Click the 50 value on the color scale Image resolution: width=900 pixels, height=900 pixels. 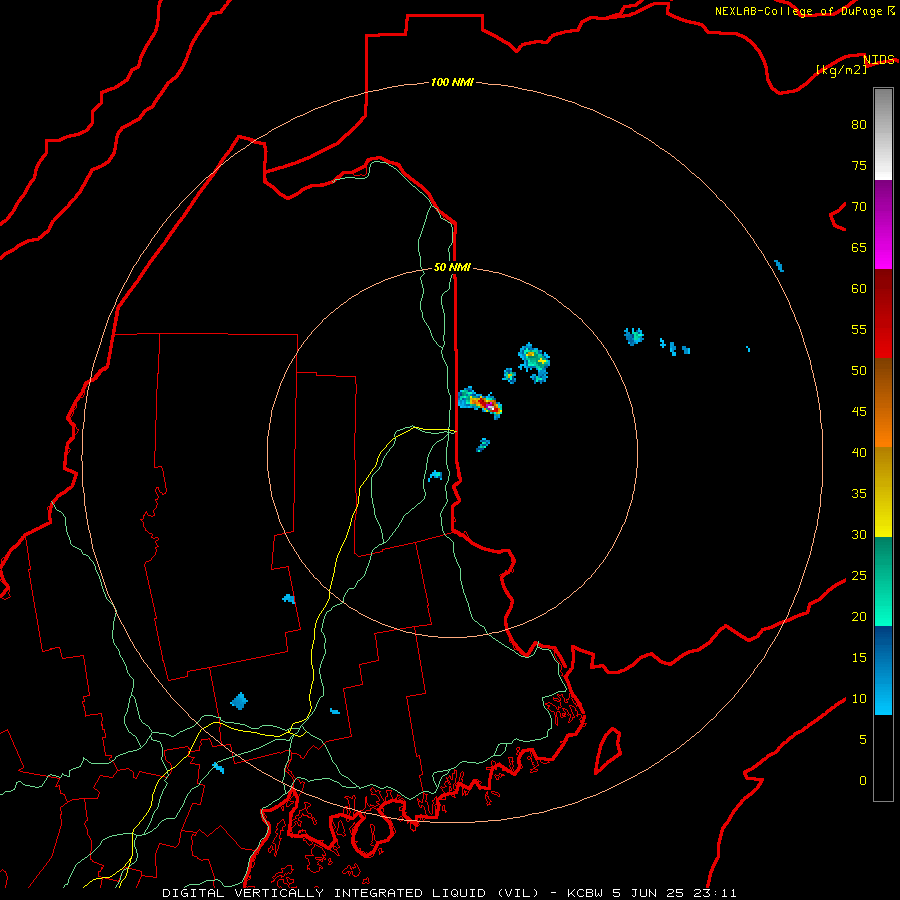(859, 370)
